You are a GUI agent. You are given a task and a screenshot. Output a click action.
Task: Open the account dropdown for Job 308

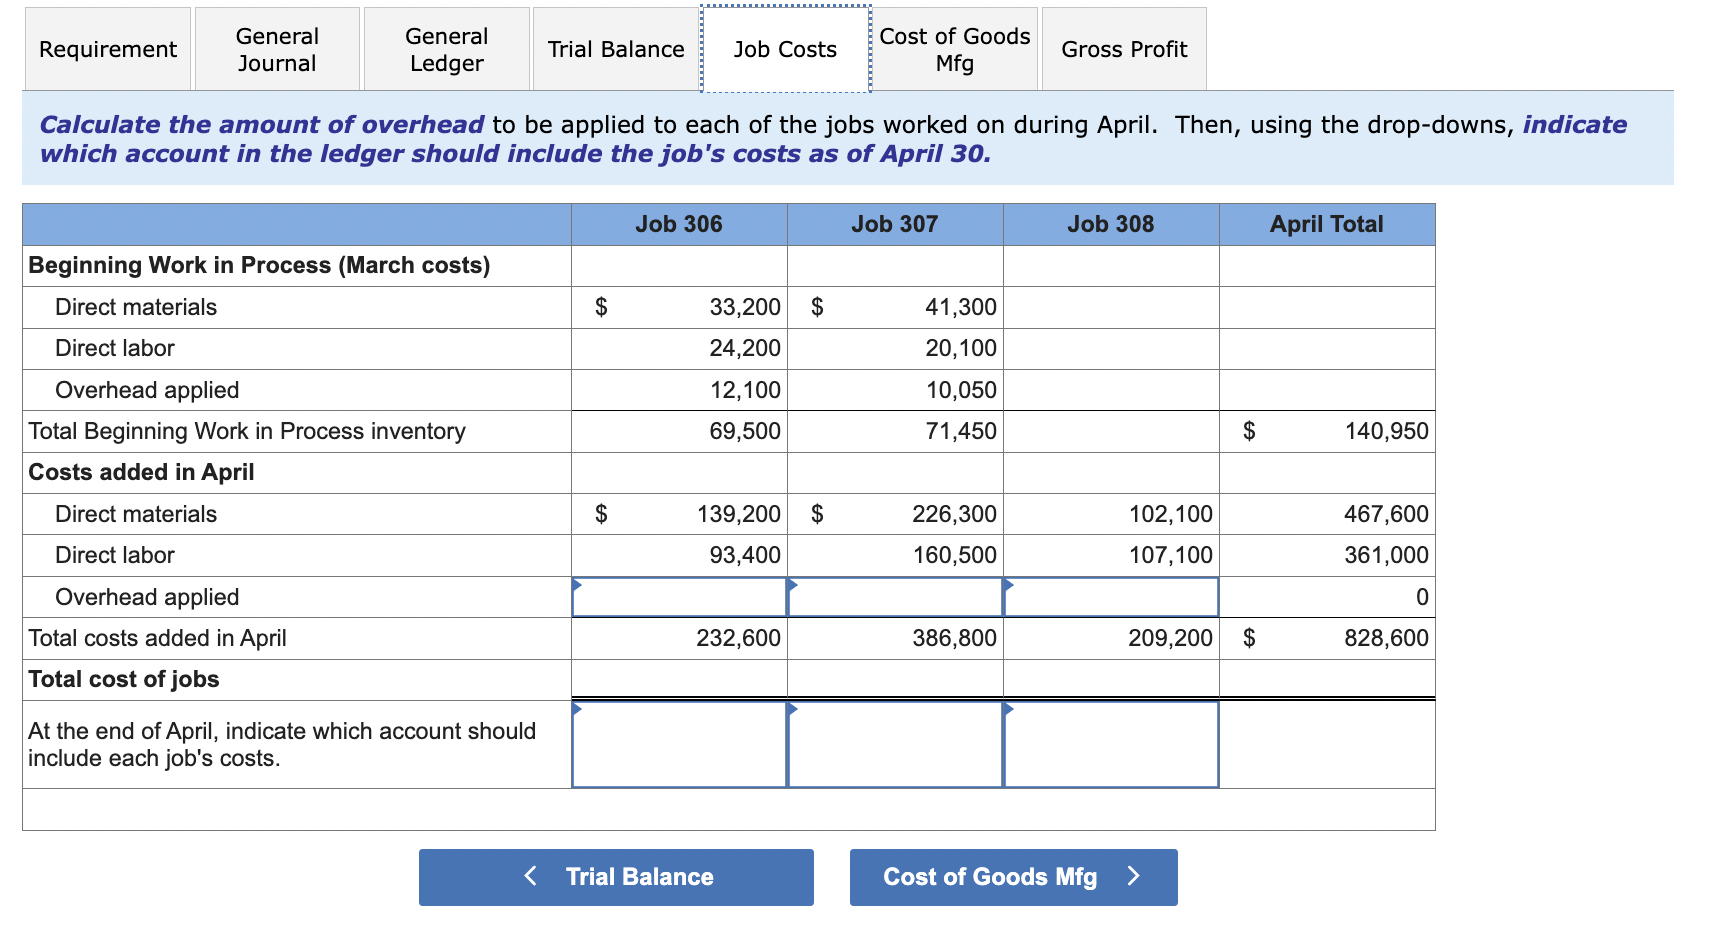click(1110, 745)
